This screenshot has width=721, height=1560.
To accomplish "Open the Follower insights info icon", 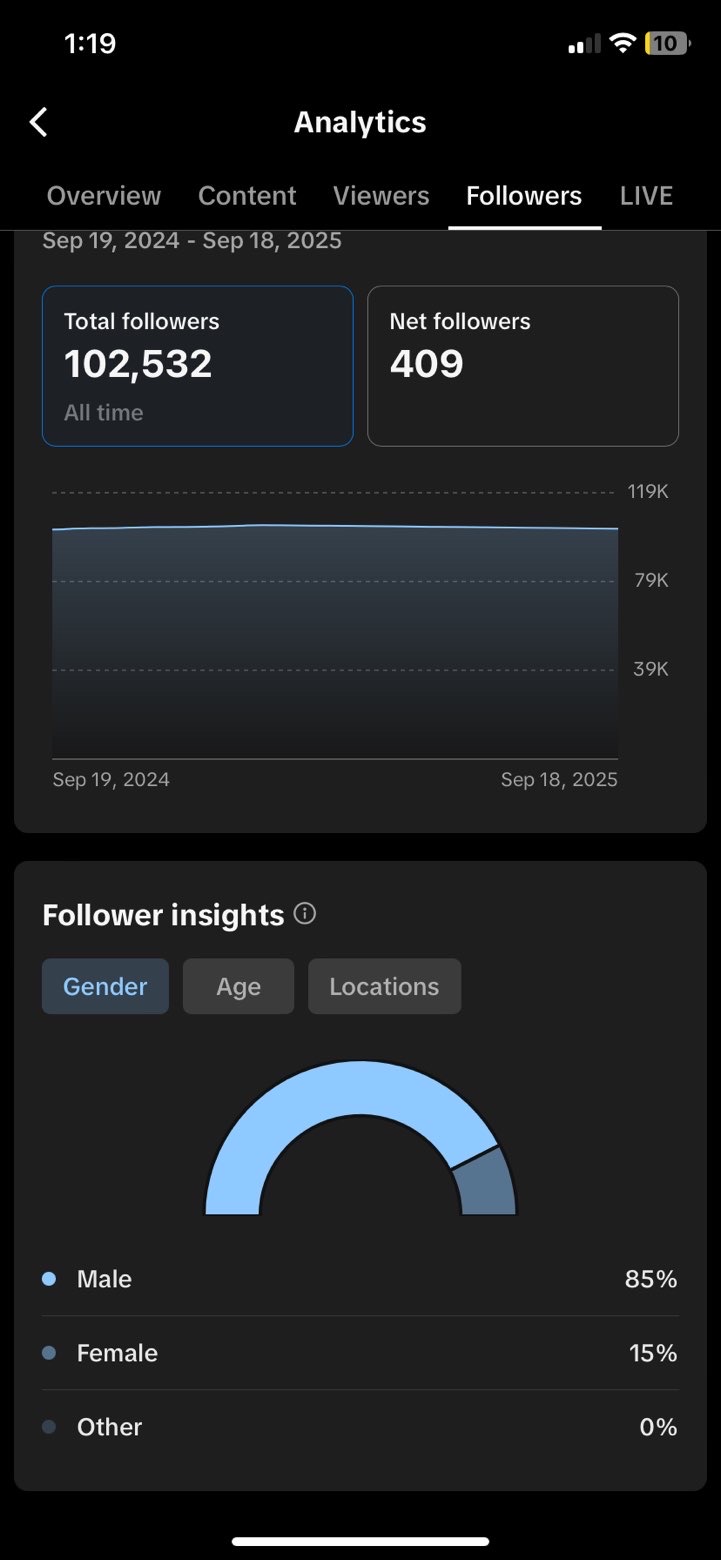I will click(x=306, y=914).
